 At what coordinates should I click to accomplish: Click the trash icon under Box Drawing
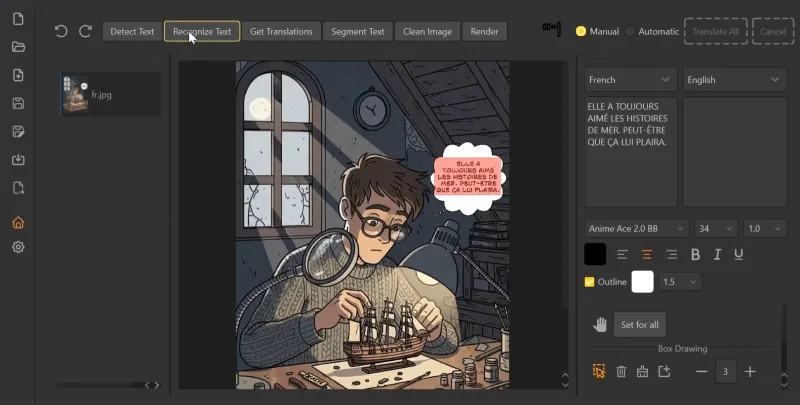[621, 371]
